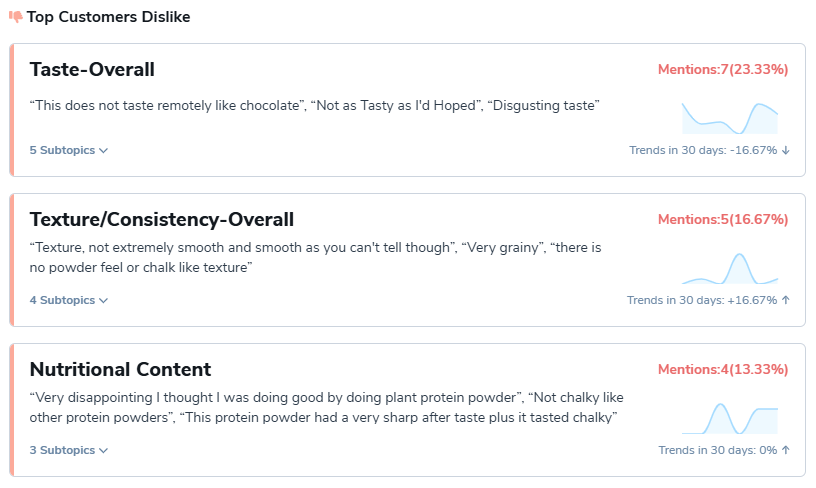Expand 4 Subtopics under Texture/Consistency-Overall

[x=68, y=300]
